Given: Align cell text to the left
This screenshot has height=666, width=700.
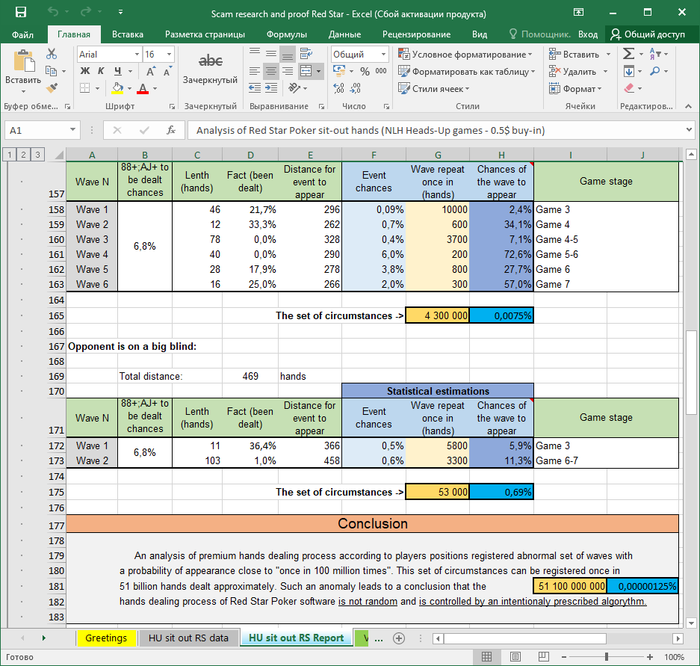Looking at the screenshot, I should pyautogui.click(x=254, y=71).
